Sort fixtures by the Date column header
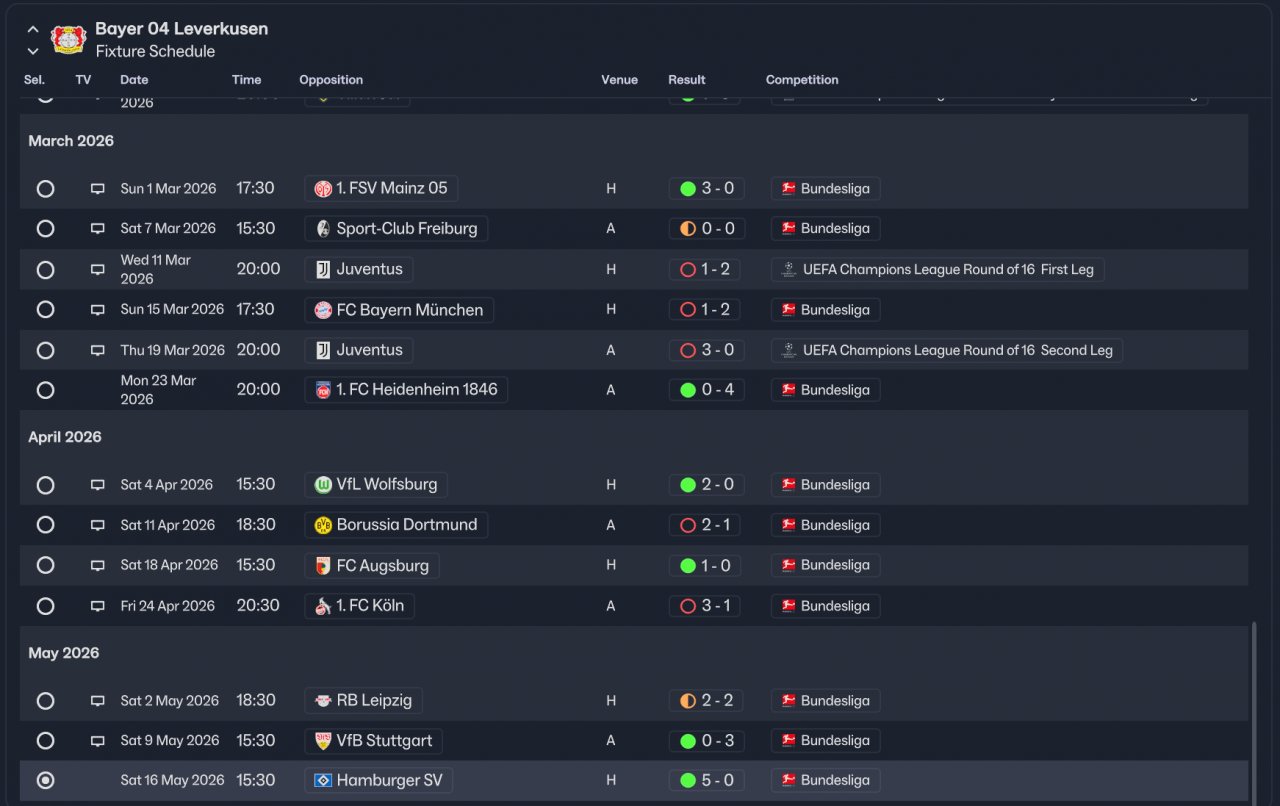This screenshot has width=1280, height=806. coord(134,80)
